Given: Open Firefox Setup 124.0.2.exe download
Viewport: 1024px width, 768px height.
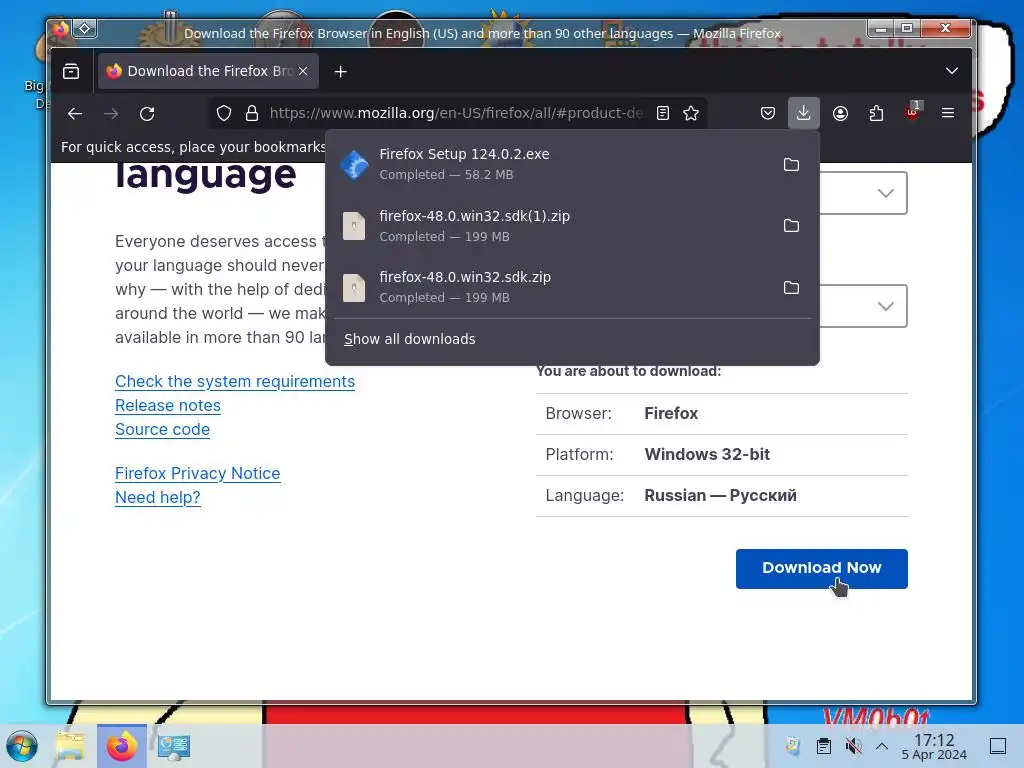Looking at the screenshot, I should click(555, 164).
